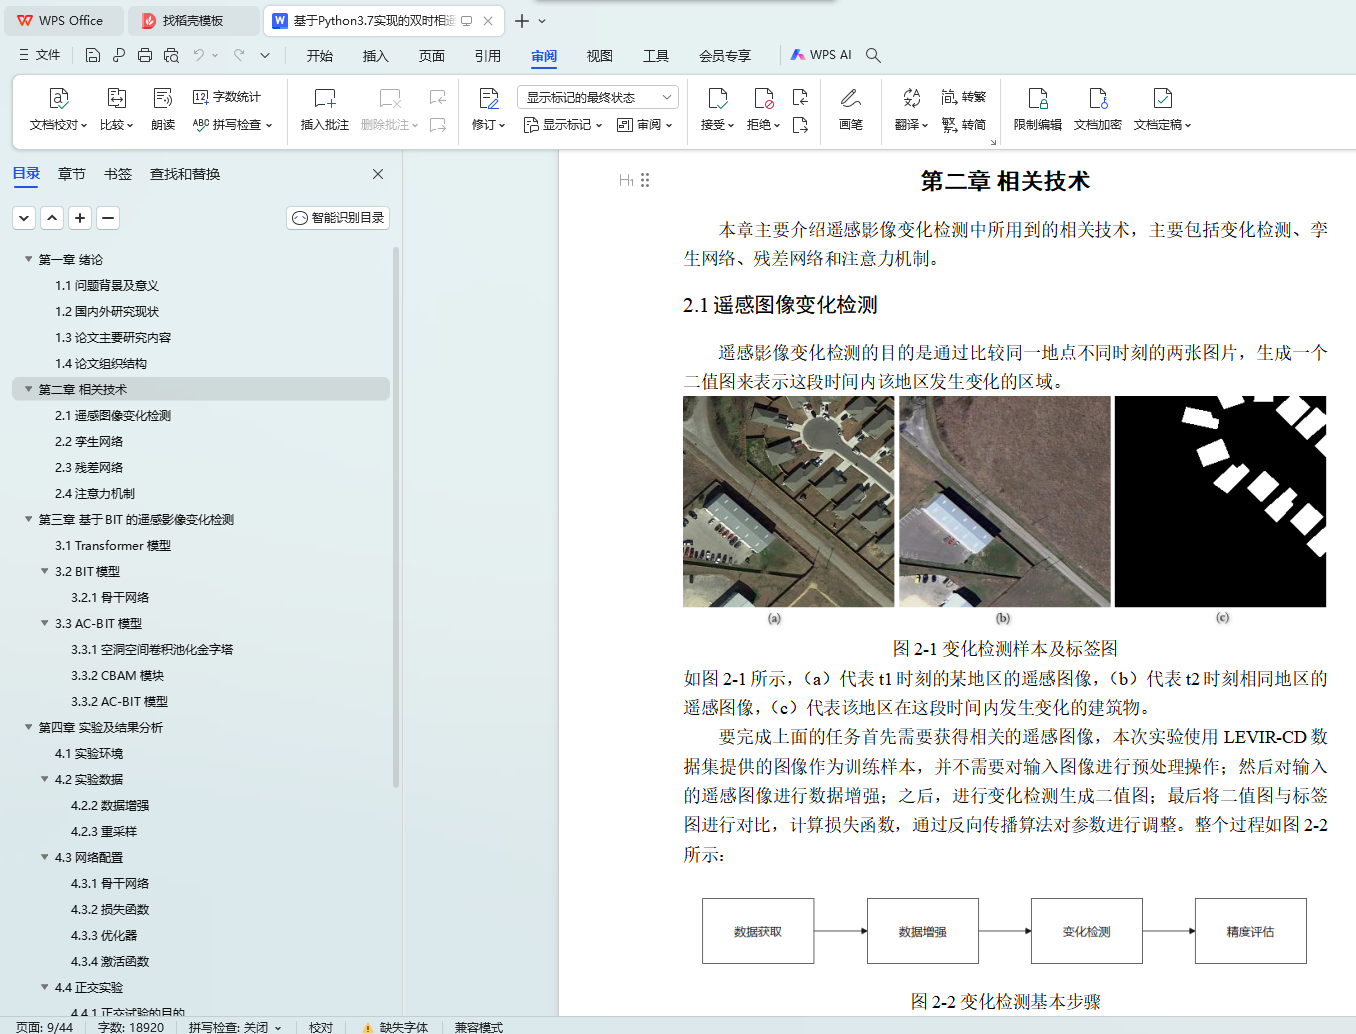This screenshot has width=1356, height=1034.
Task: Click 限制编辑 restrict editing icon
Action: 1037,99
